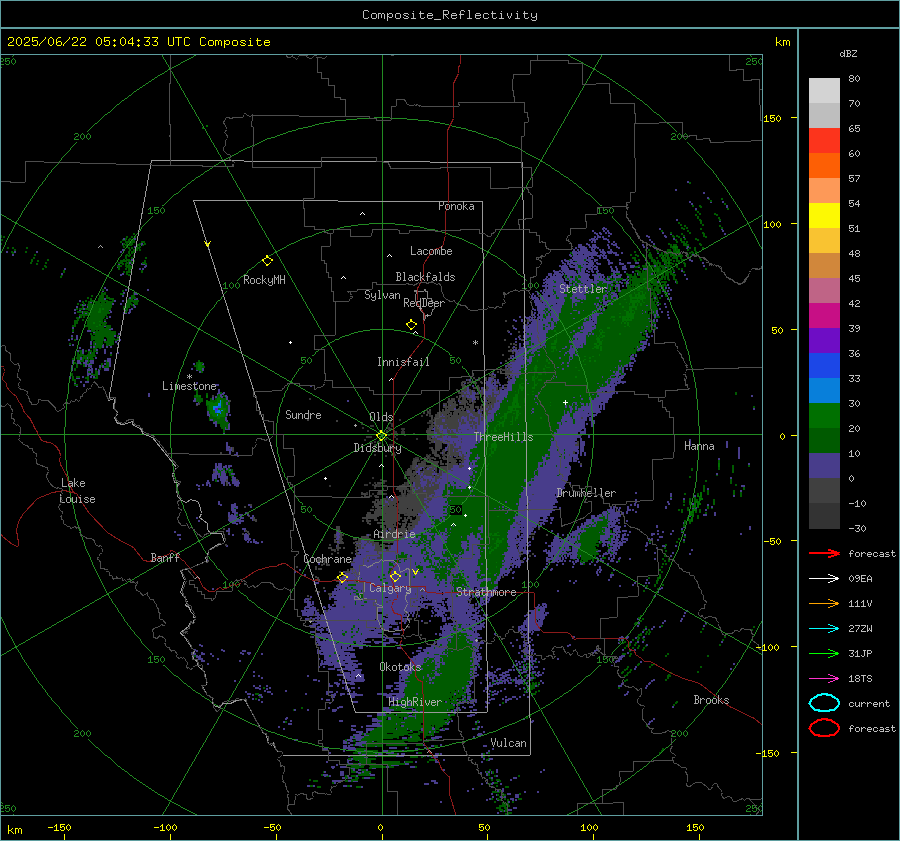Click yellow diamond marker above Calgary label

(395, 576)
